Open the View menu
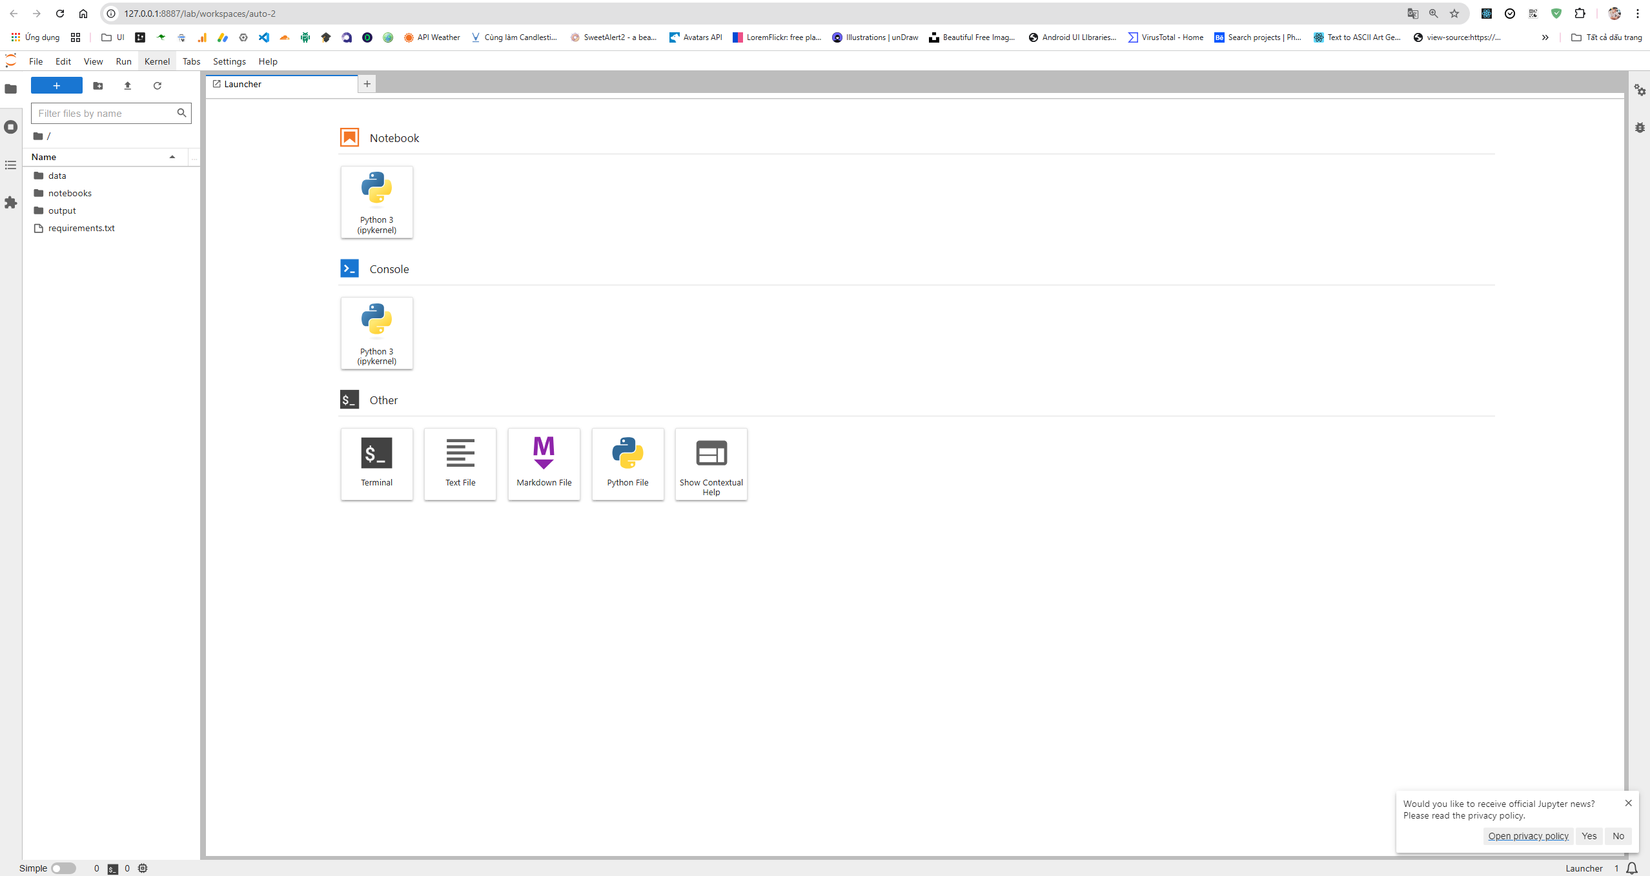 [93, 61]
